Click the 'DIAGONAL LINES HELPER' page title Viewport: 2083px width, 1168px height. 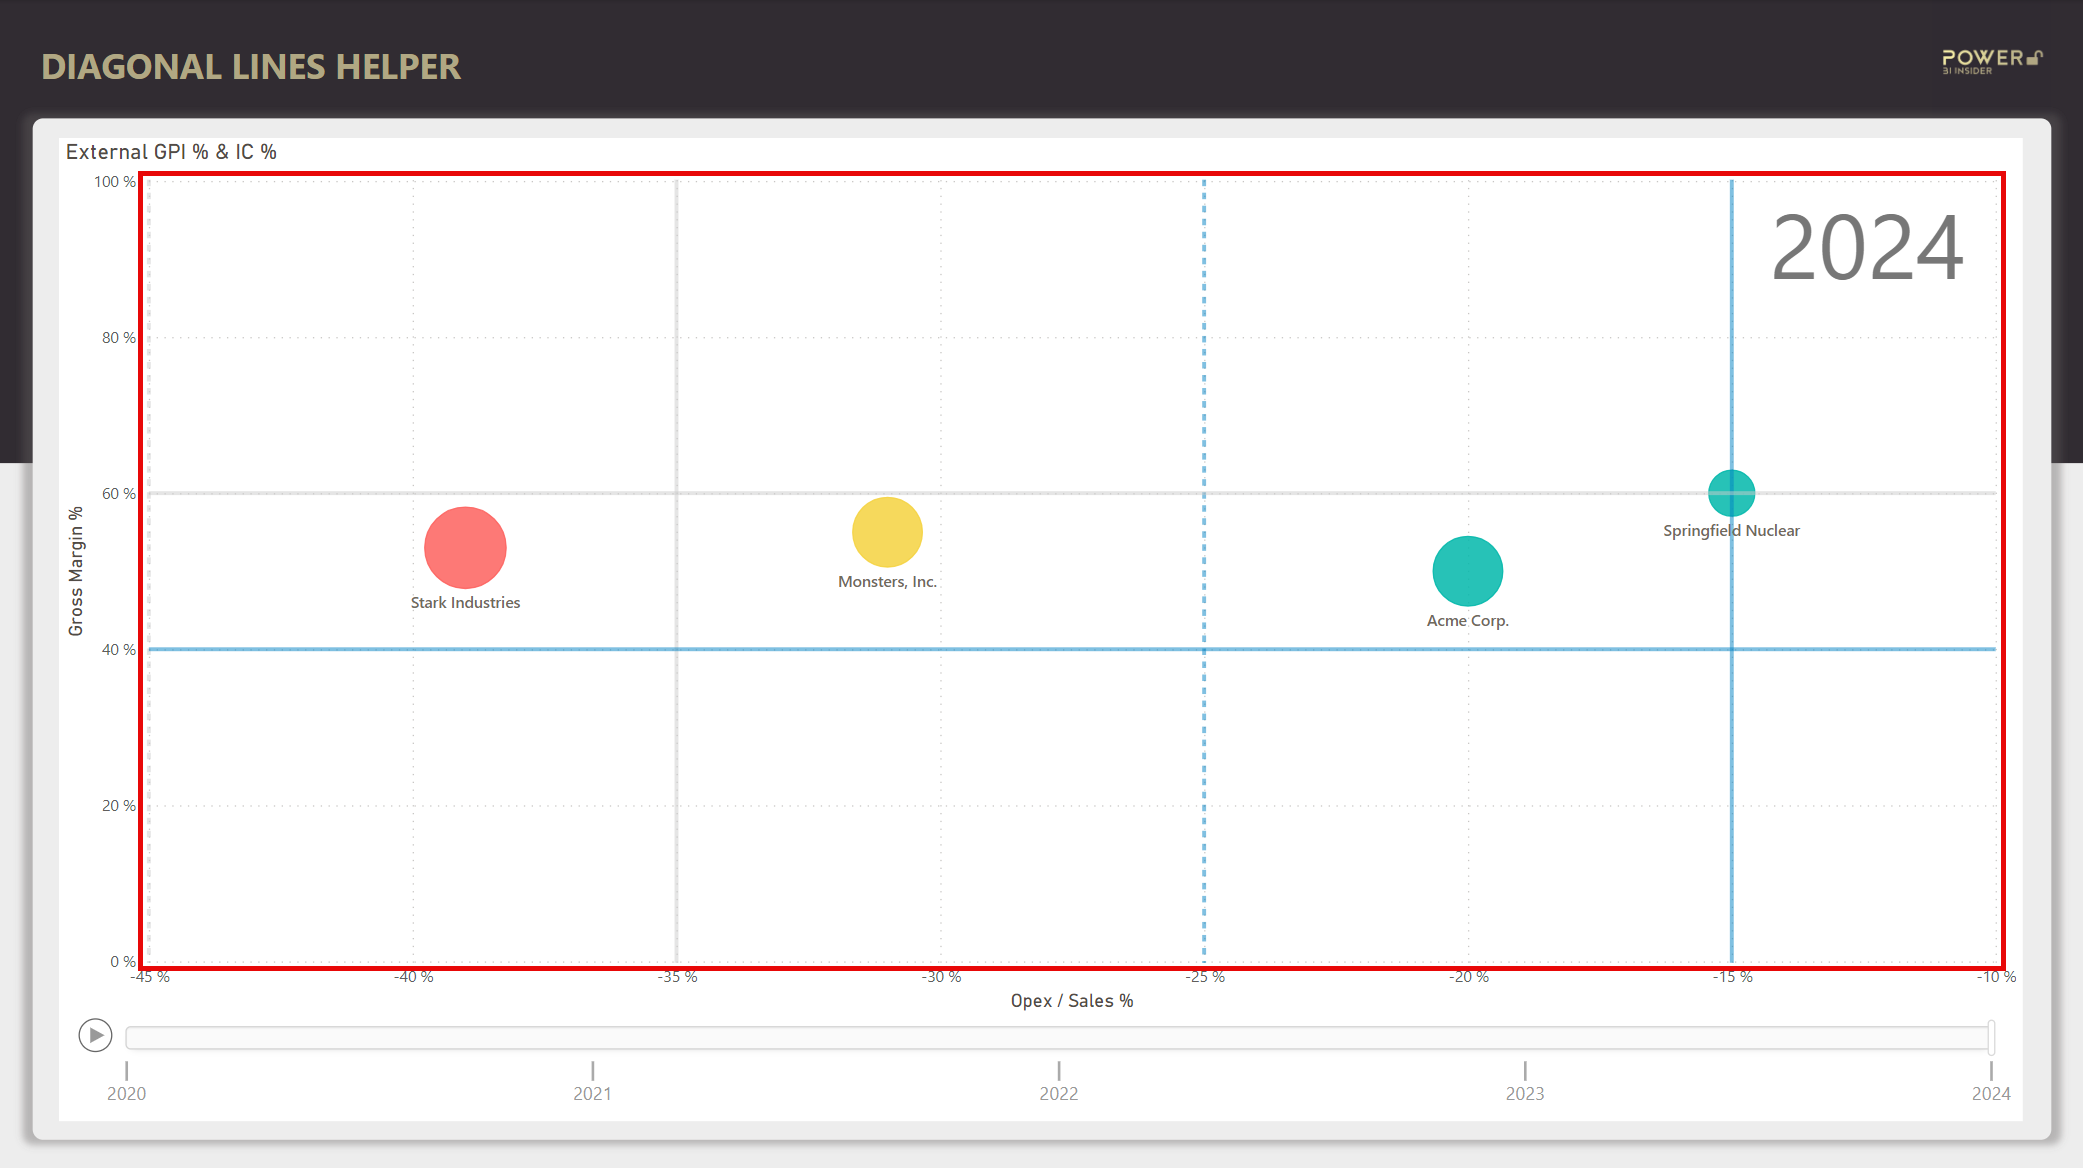[x=251, y=67]
